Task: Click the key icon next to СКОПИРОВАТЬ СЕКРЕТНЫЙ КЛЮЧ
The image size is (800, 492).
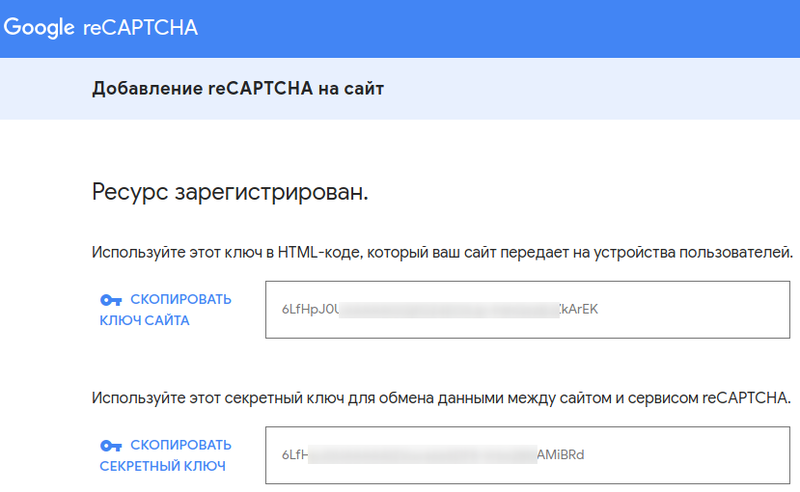Action: pyautogui.click(x=111, y=446)
